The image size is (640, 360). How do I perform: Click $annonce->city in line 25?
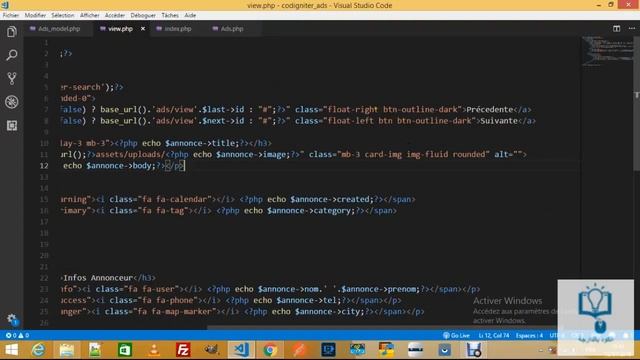[x=329, y=311]
